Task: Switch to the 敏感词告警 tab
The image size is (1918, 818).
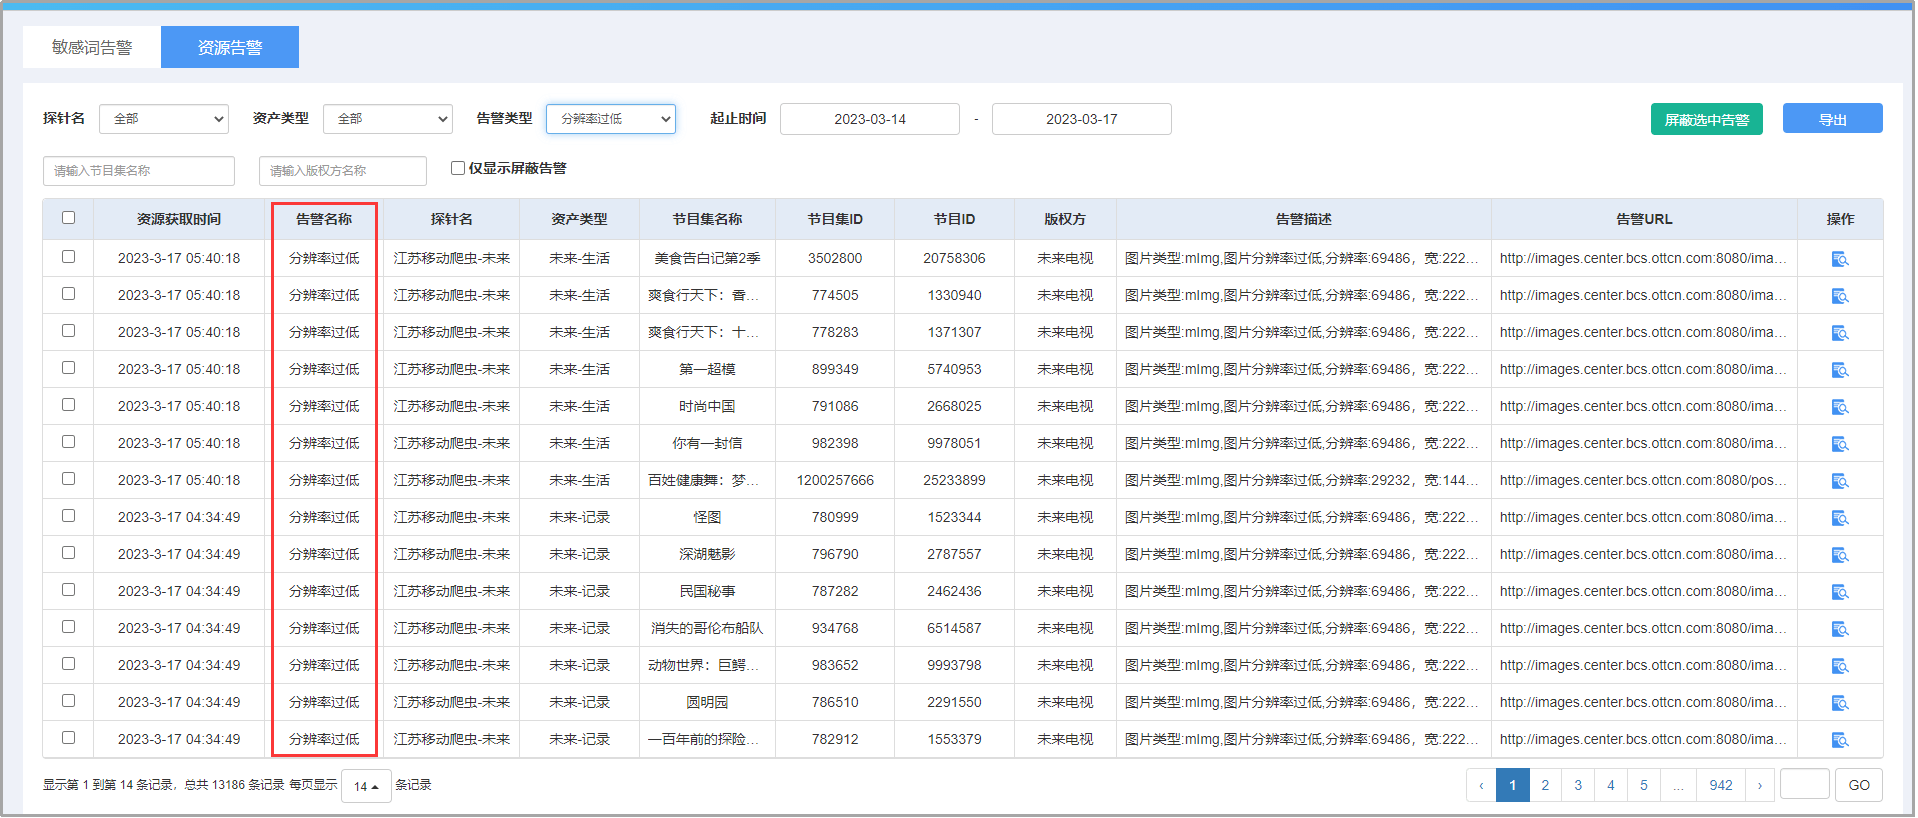Action: tap(92, 47)
